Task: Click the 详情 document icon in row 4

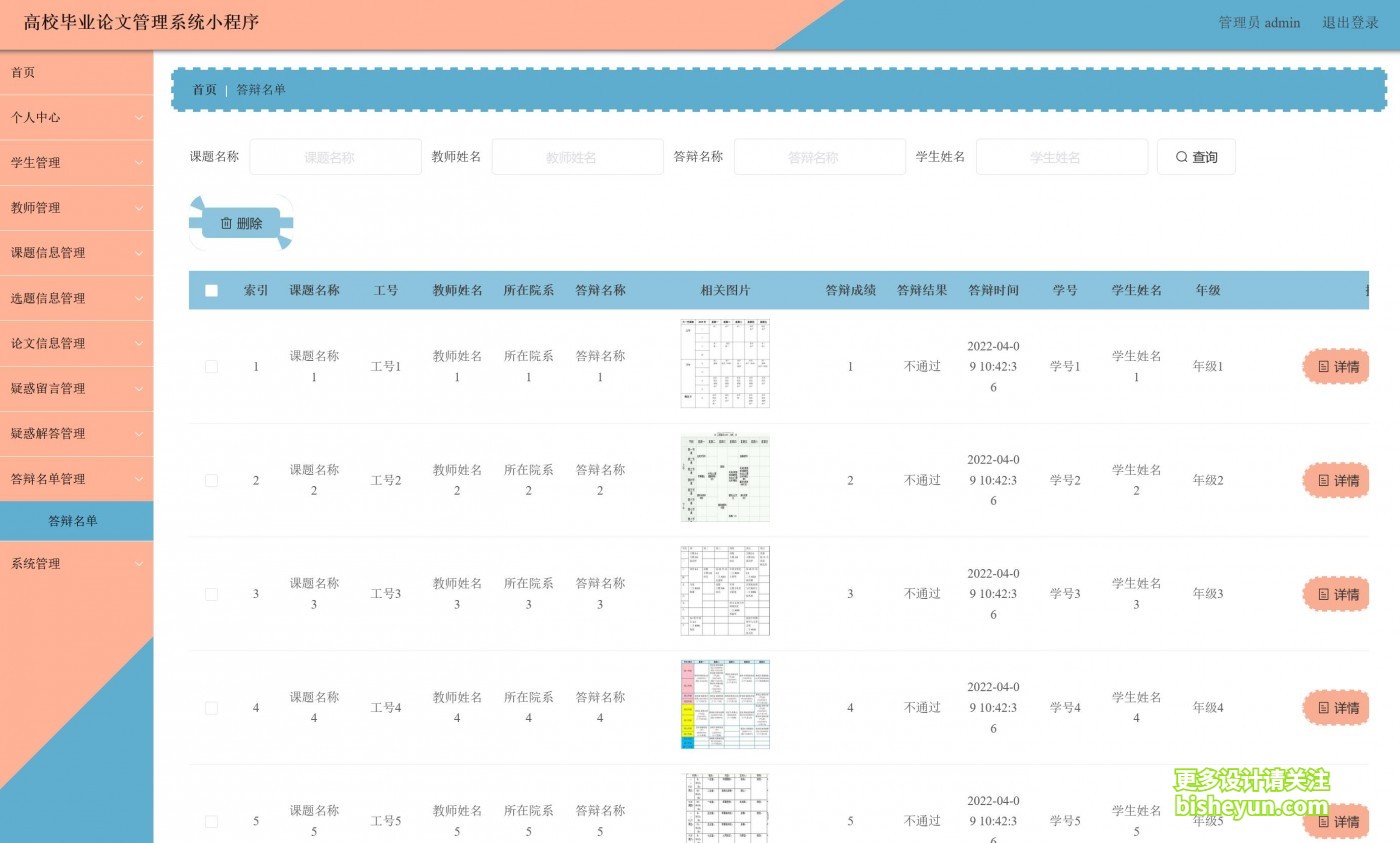Action: point(1324,708)
